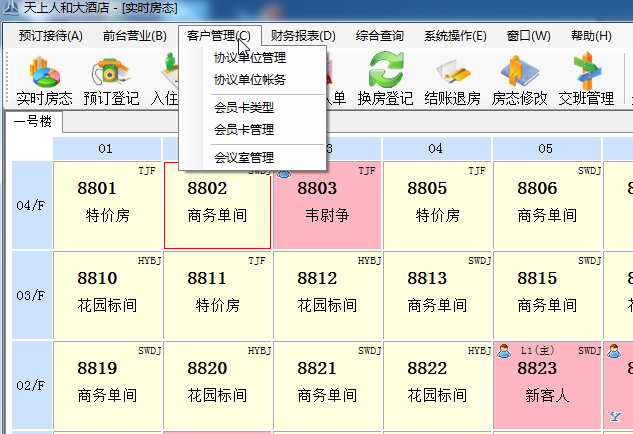Click the 03/F floor header

[x=32, y=296]
